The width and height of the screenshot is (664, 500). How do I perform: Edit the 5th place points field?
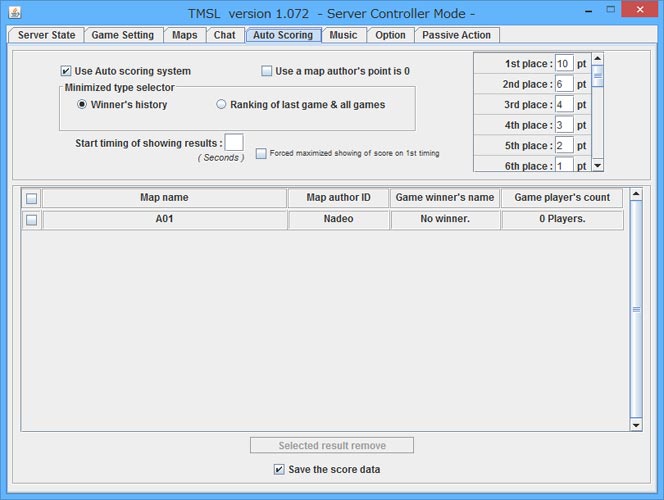point(564,146)
